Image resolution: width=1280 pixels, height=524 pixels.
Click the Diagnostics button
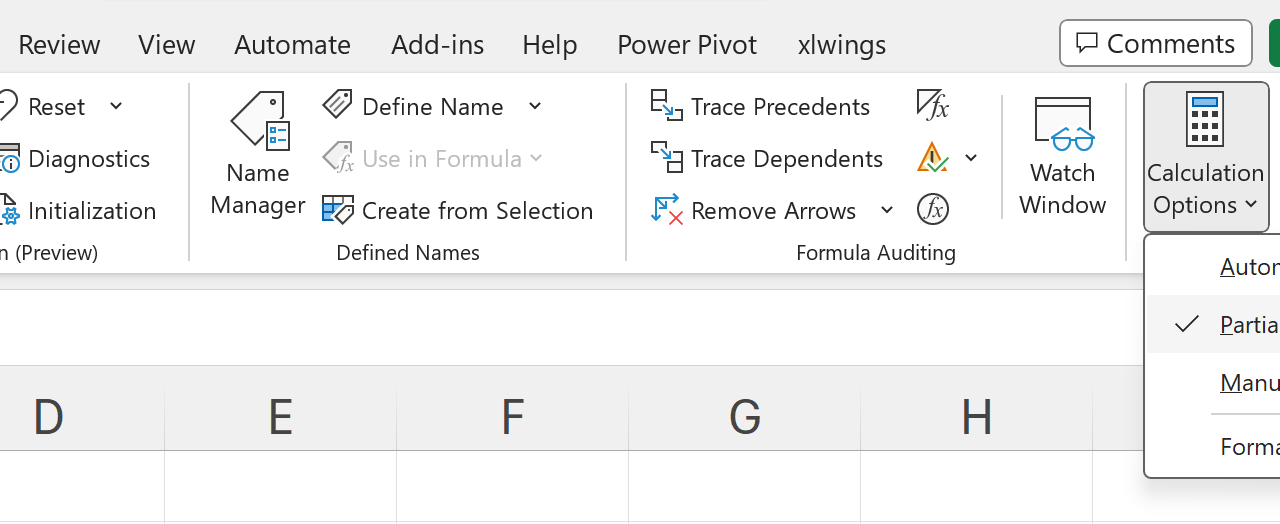(88, 158)
